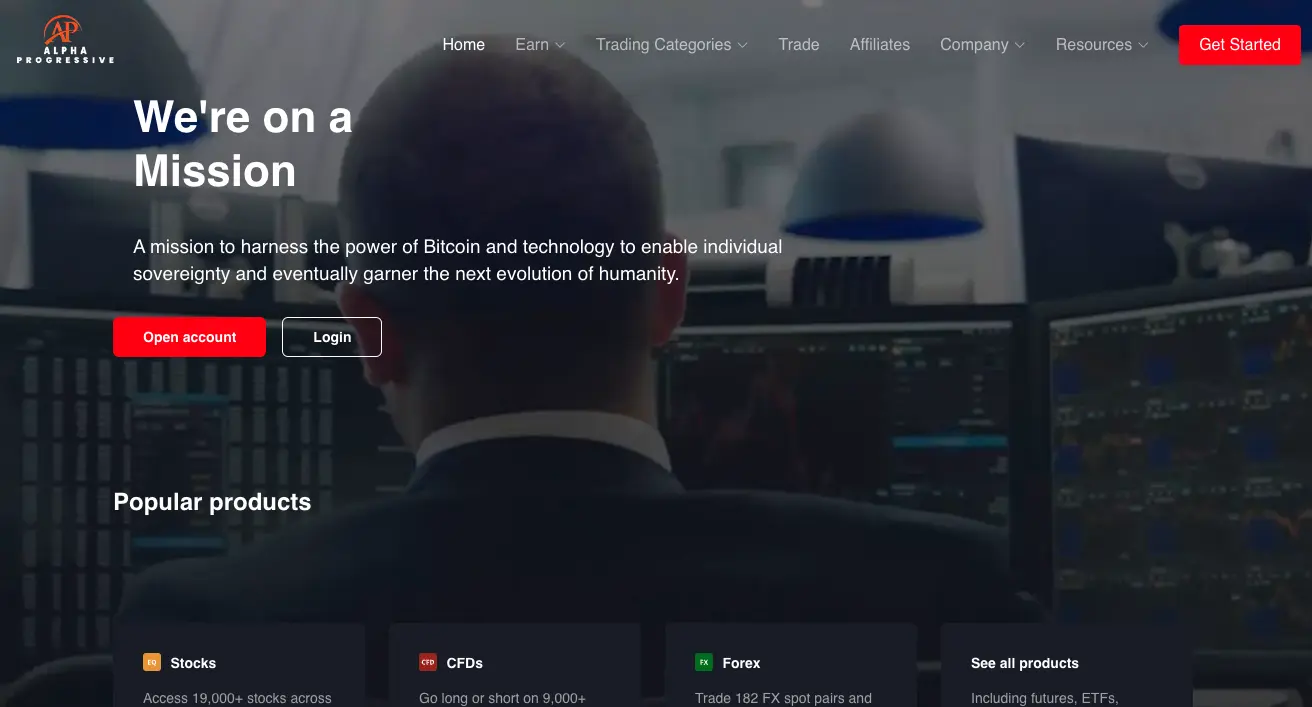The height and width of the screenshot is (707, 1312).
Task: Click the chevron next to Earn
Action: coord(560,45)
